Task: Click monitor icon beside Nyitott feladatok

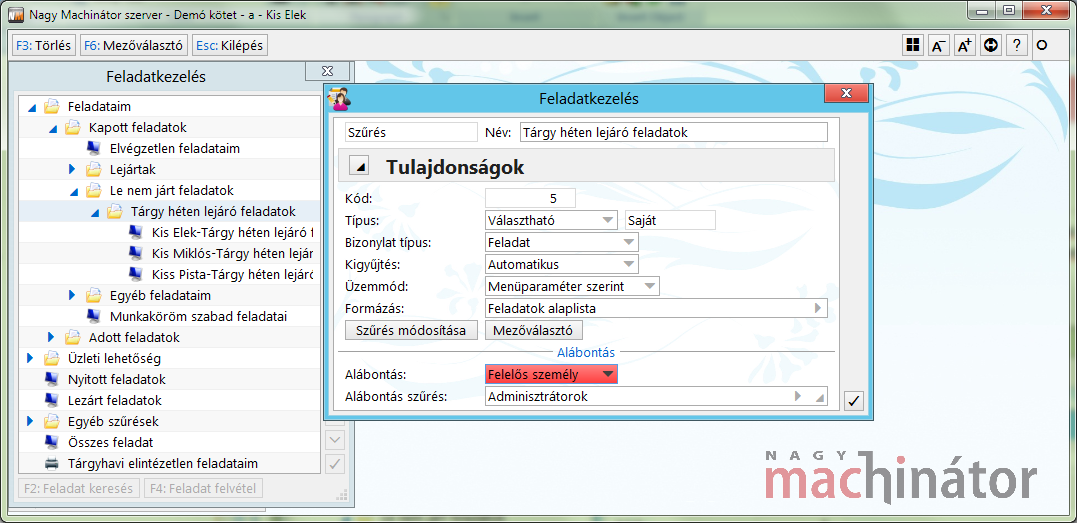Action: [52, 379]
